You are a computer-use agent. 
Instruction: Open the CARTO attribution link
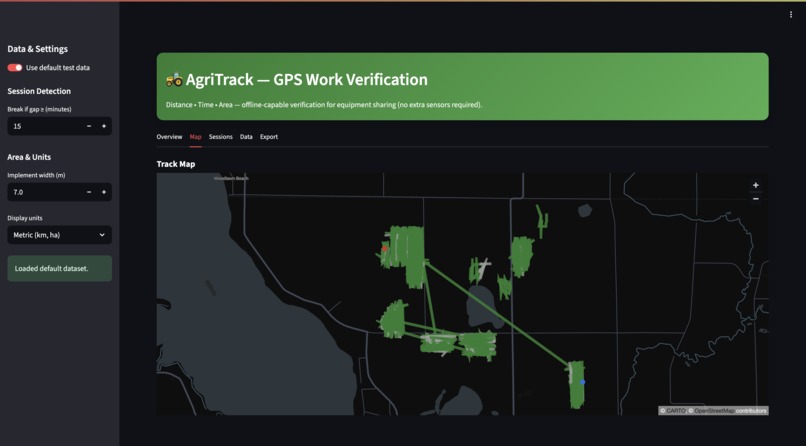click(676, 411)
